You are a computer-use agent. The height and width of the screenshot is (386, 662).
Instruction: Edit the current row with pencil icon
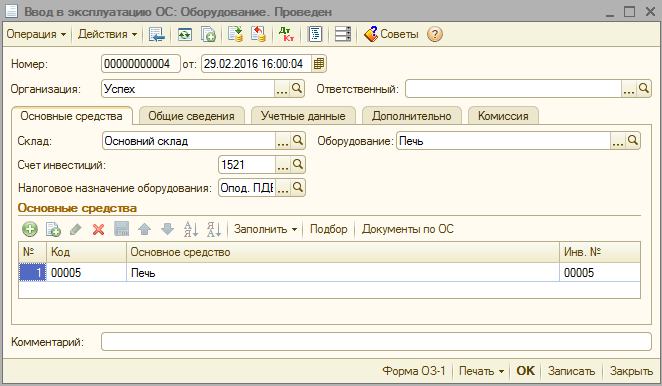click(76, 229)
